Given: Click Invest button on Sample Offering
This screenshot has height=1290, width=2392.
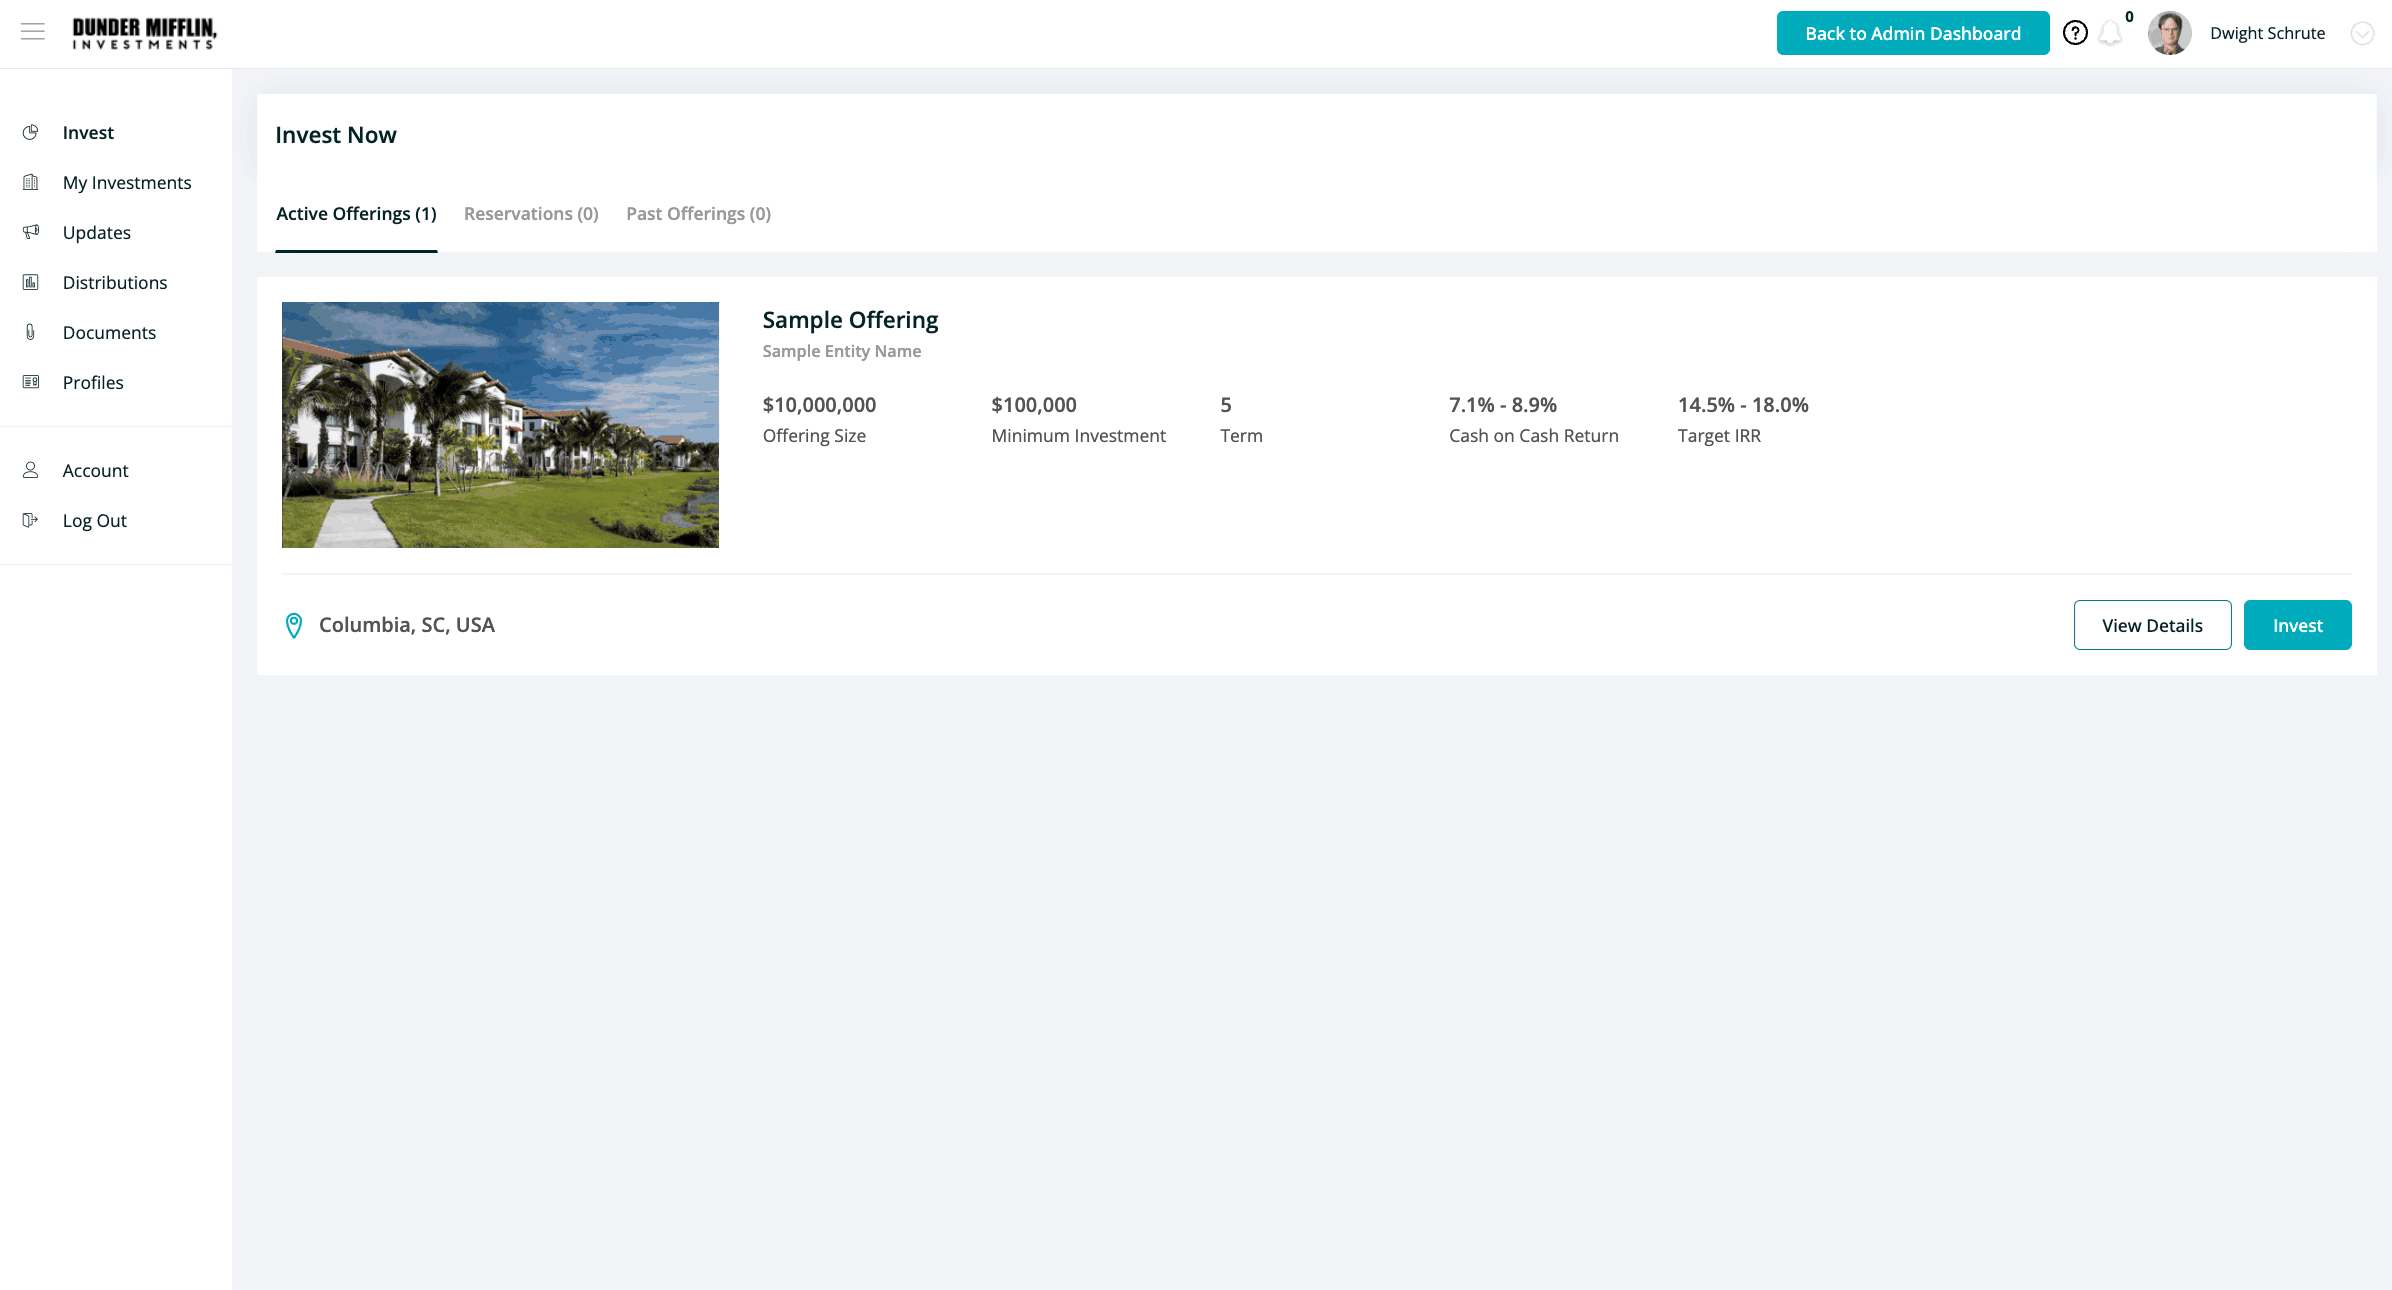Looking at the screenshot, I should pos(2298,624).
